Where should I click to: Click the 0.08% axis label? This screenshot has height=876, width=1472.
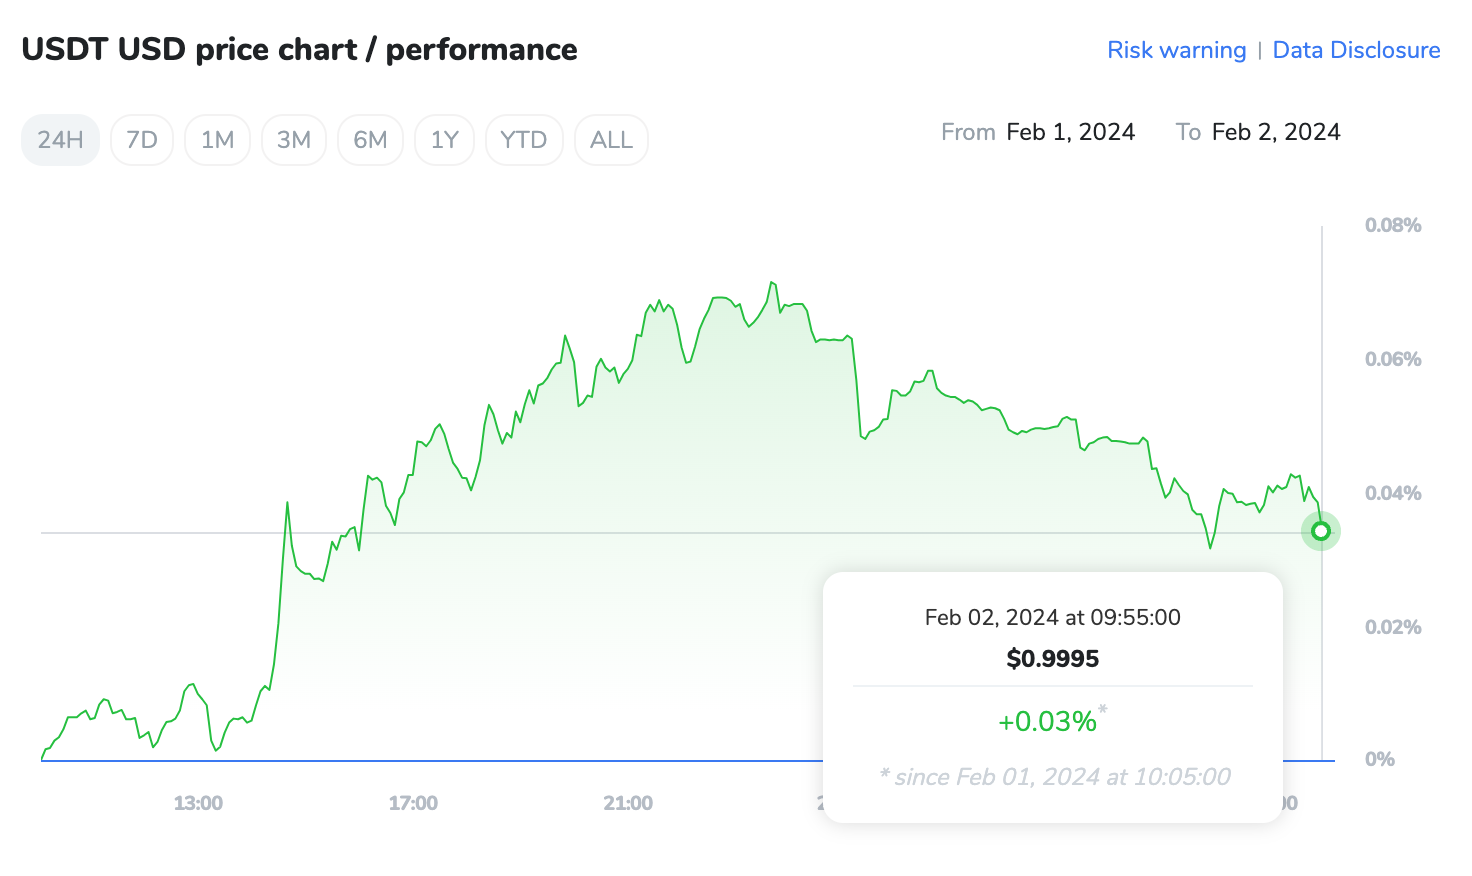(1393, 225)
